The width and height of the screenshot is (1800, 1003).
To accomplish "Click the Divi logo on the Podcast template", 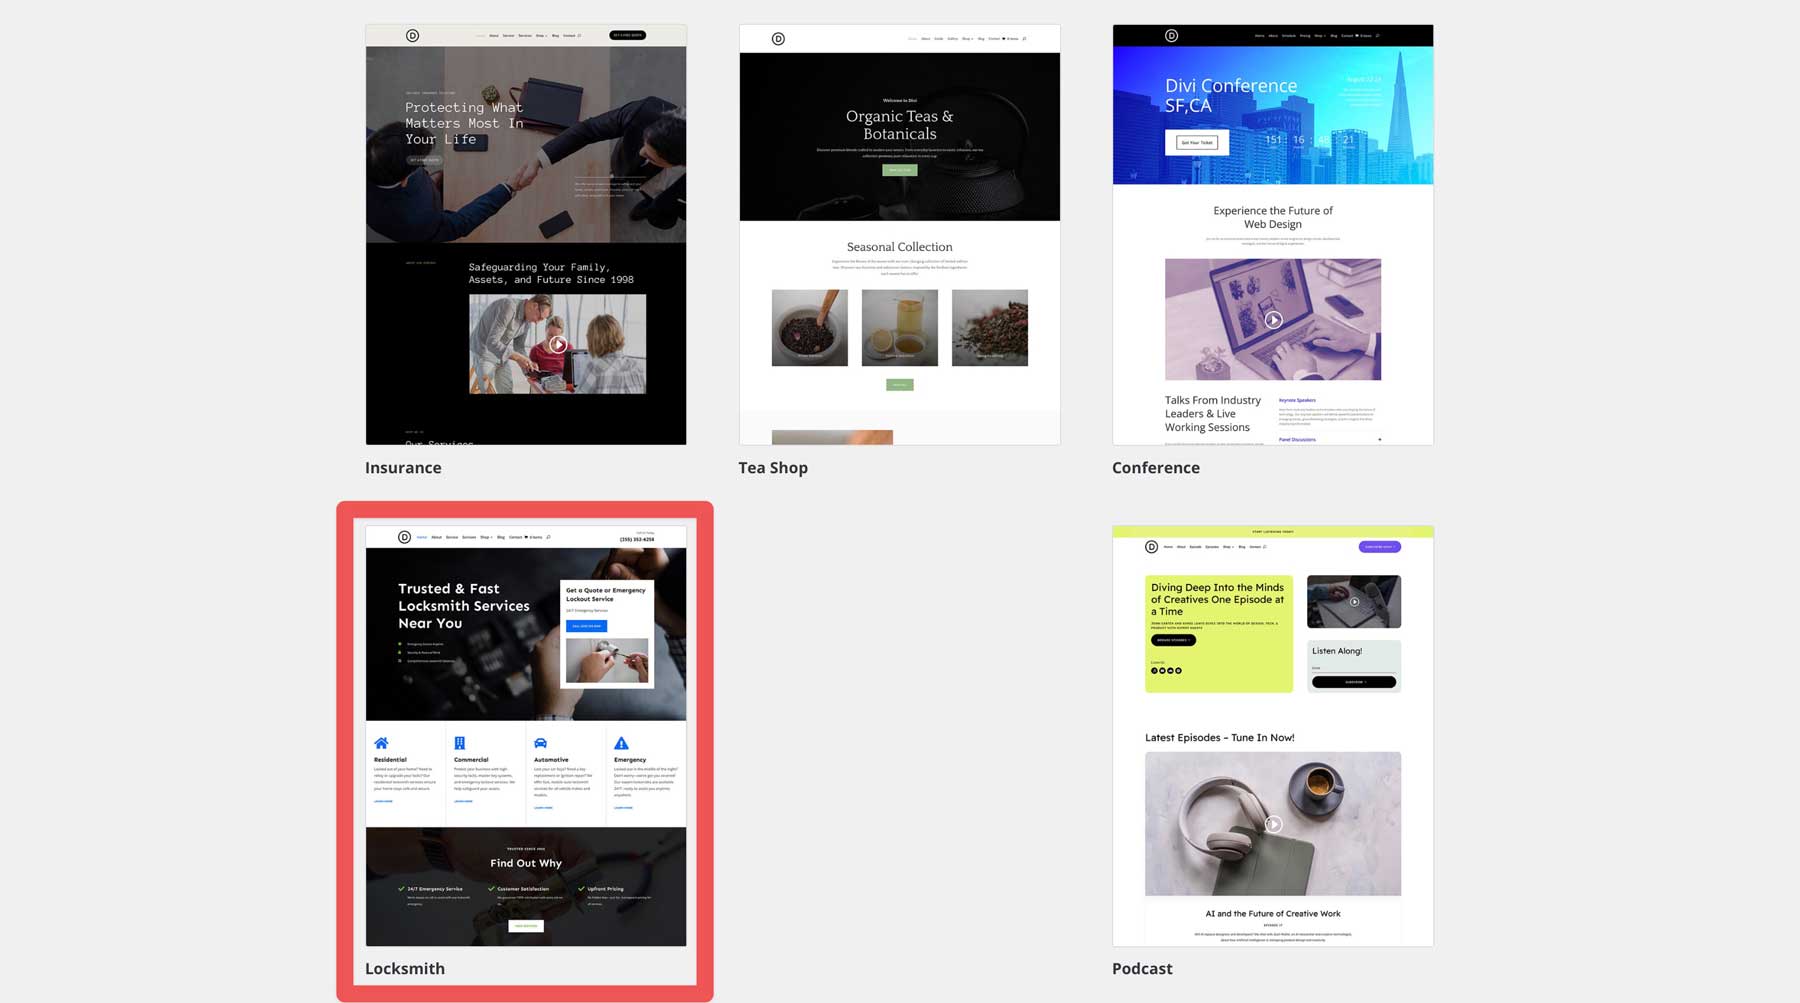I will pyautogui.click(x=1151, y=547).
